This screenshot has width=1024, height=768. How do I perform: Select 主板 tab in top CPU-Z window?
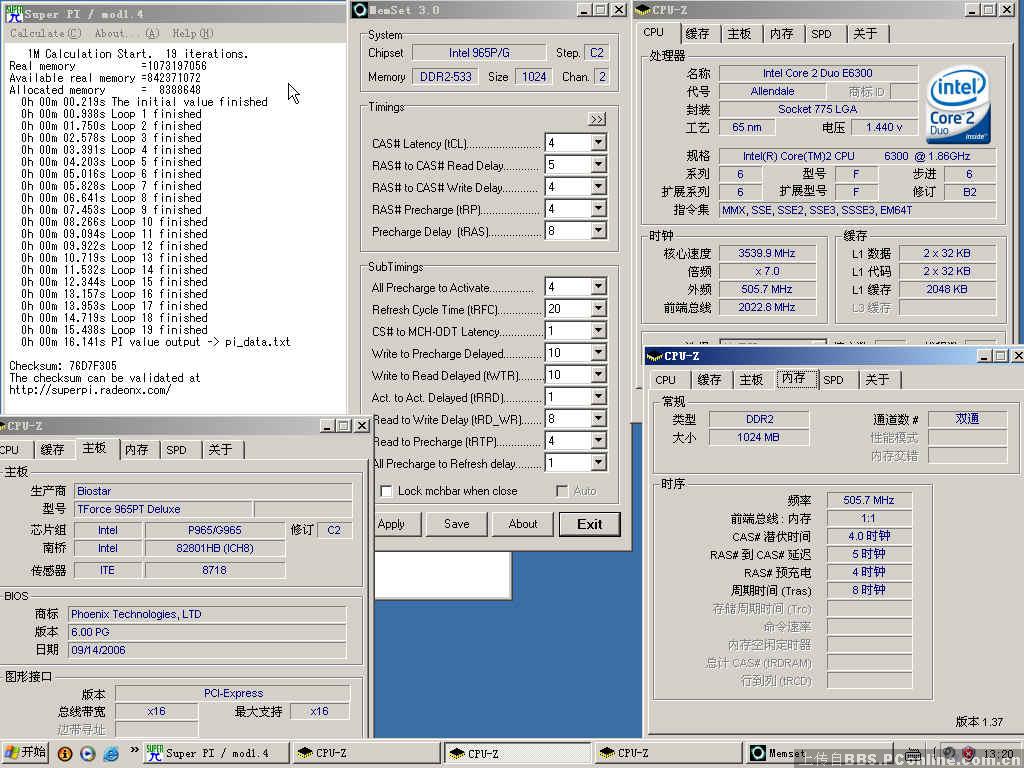(x=739, y=33)
